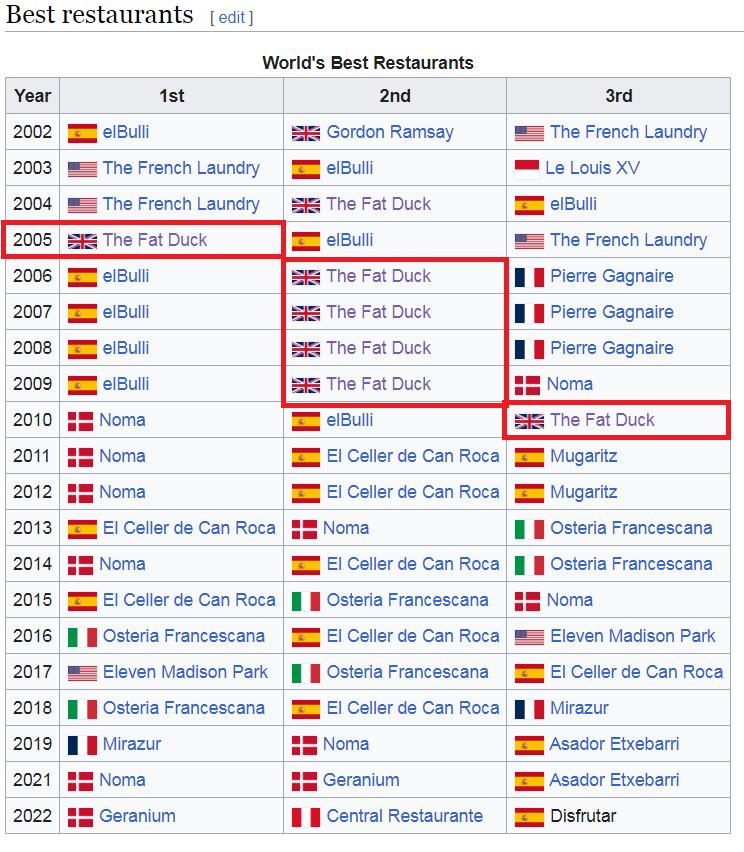Image resolution: width=744 pixels, height=852 pixels.
Task: Select the Disfrutar text in 2022 row
Action: coord(583,816)
